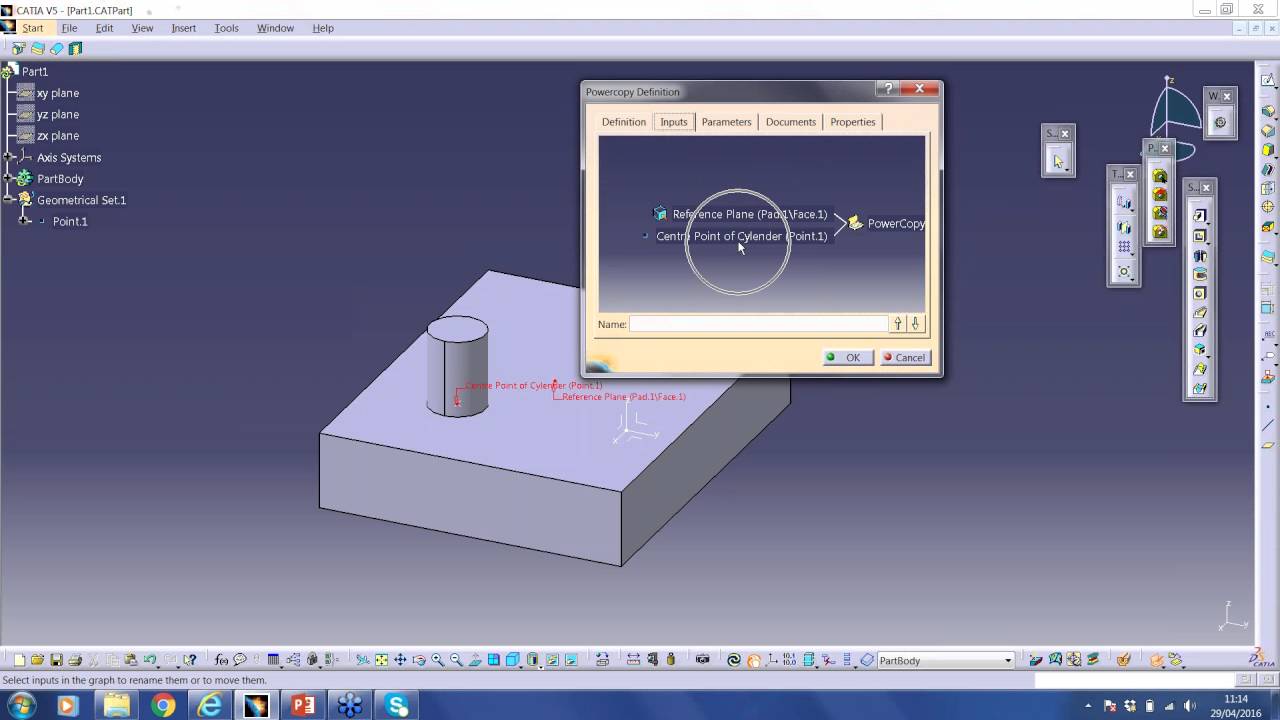Viewport: 1280px width, 720px height.
Task: Open the PartBody dropdown list
Action: [1007, 660]
